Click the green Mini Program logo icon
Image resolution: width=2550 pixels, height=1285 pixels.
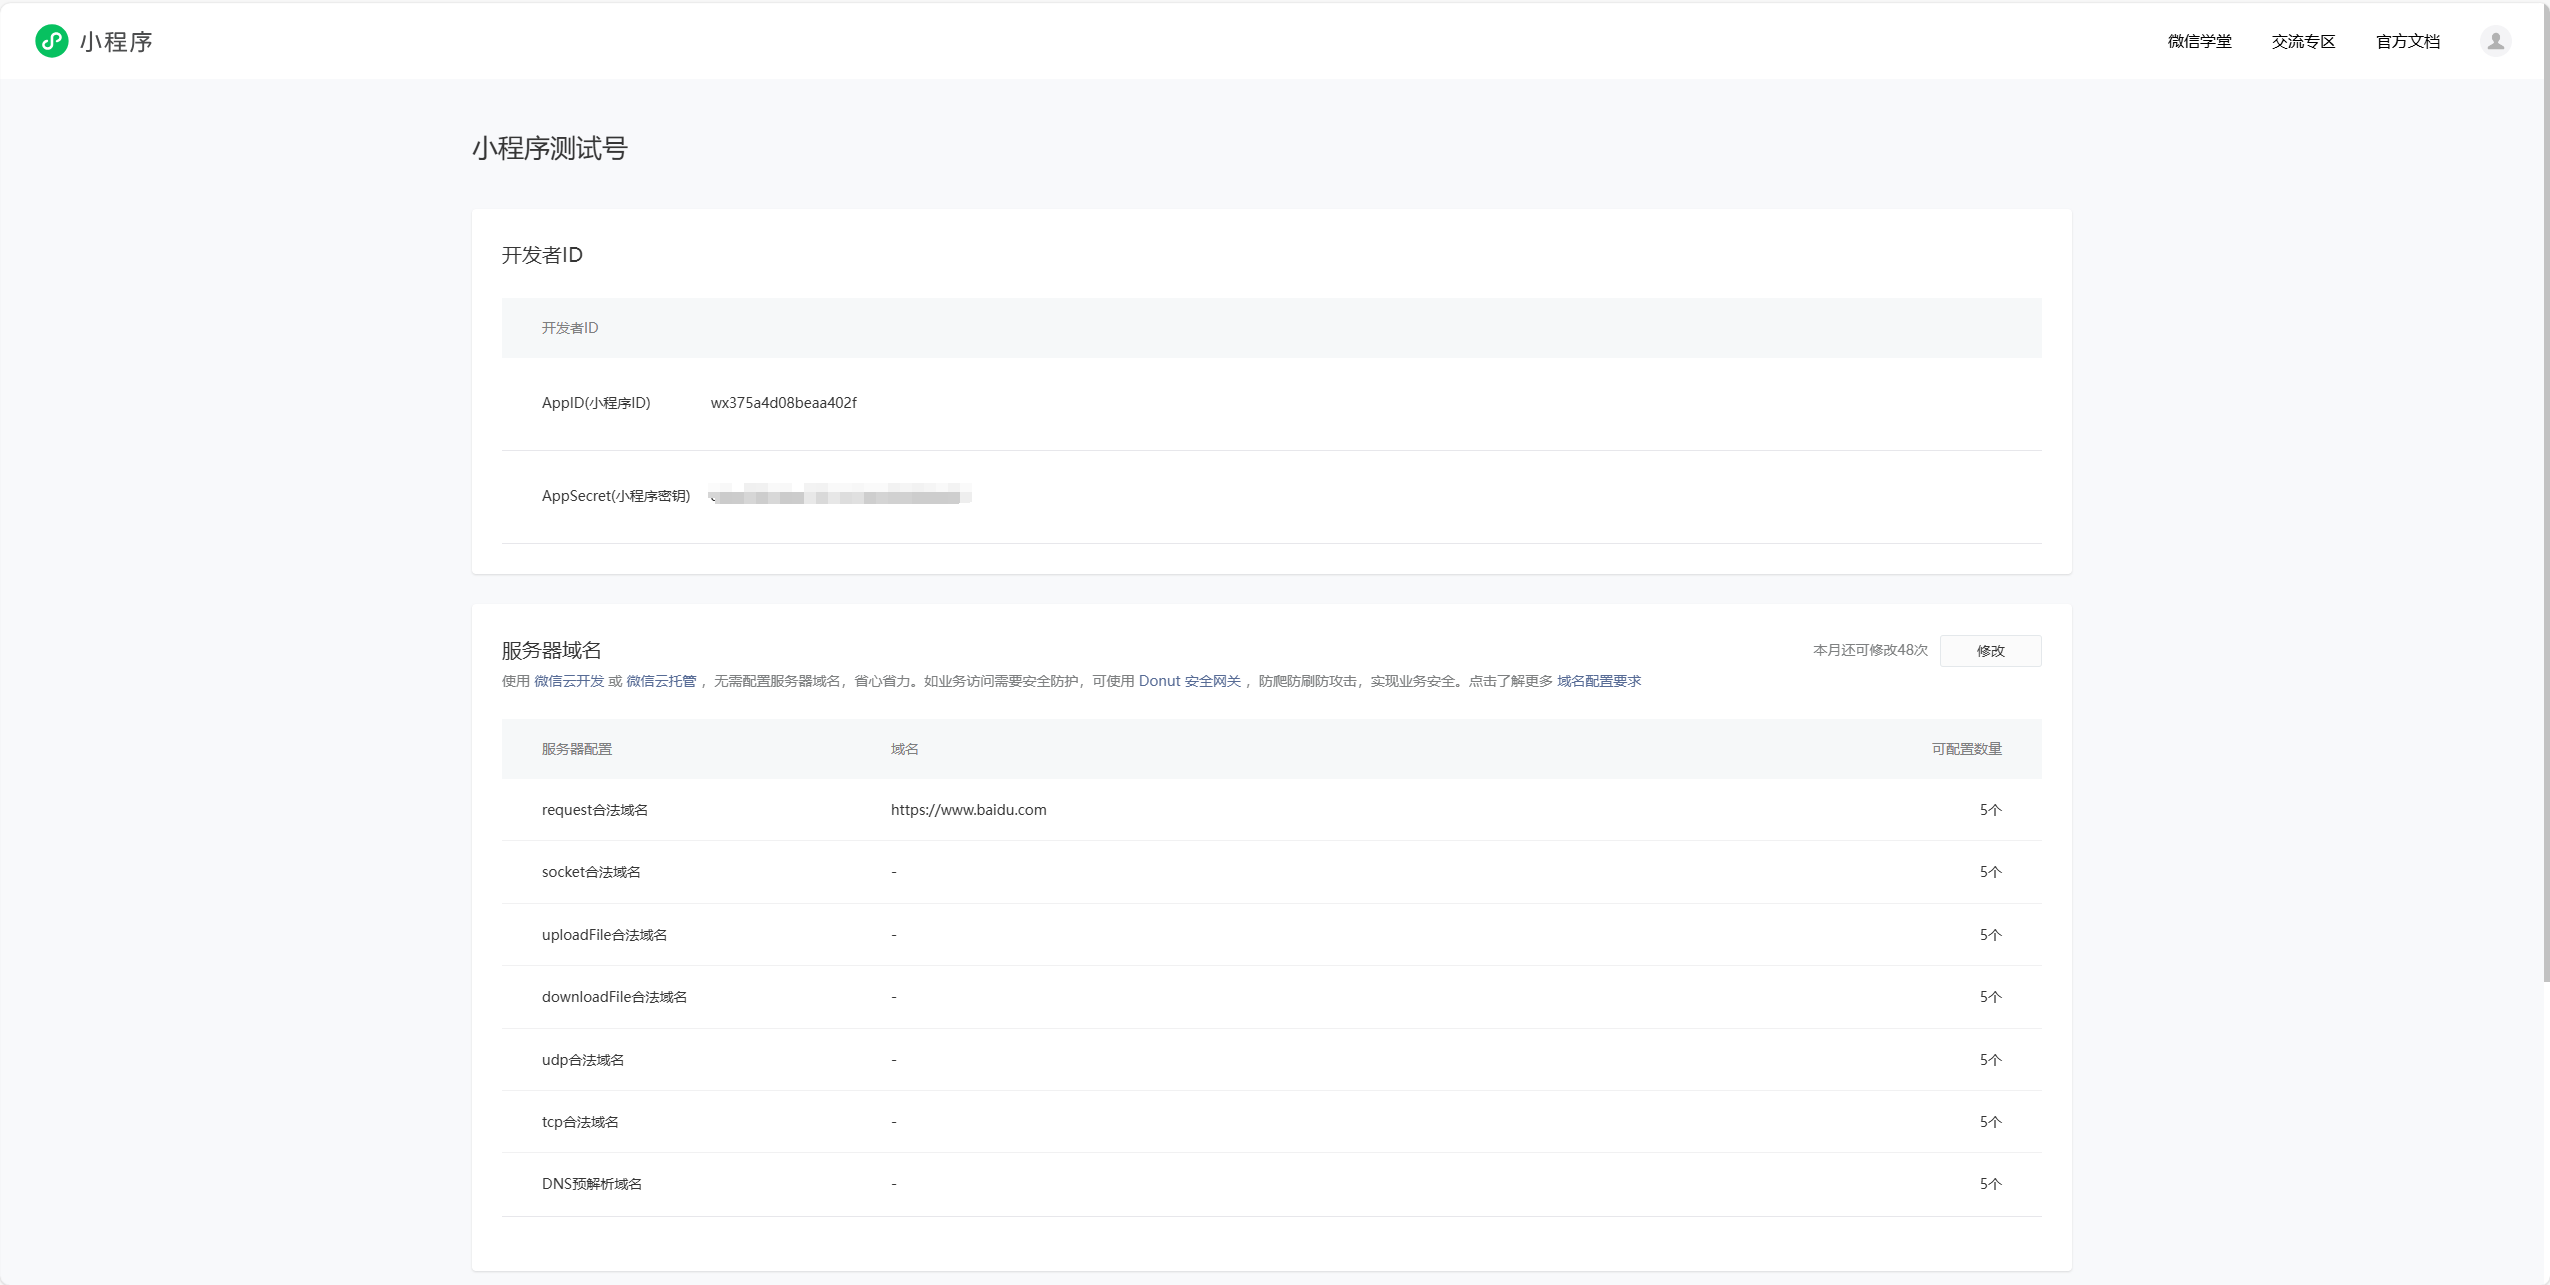[52, 41]
